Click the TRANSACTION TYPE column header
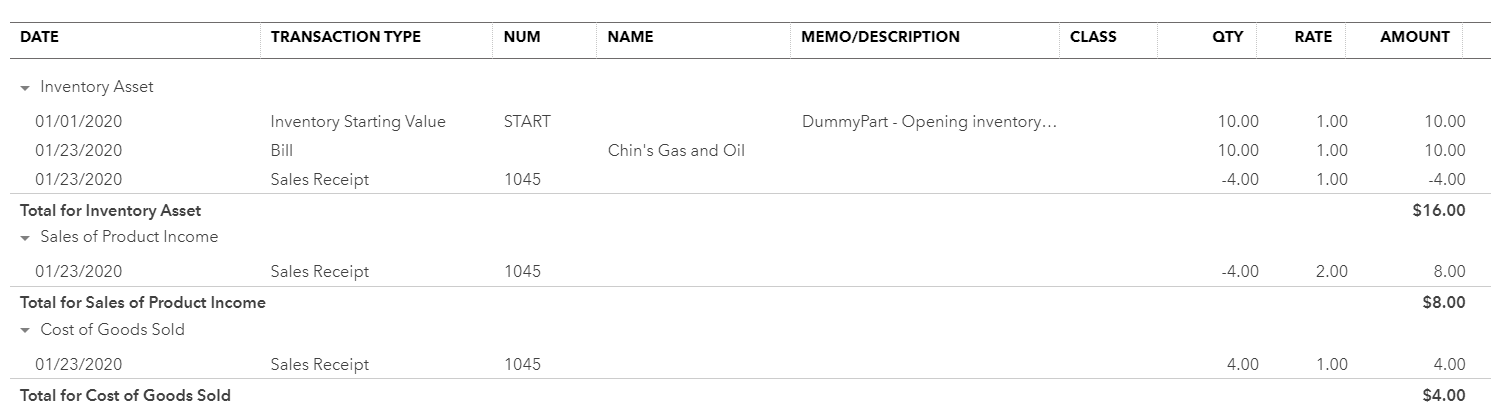This screenshot has height=414, width=1491. point(345,37)
